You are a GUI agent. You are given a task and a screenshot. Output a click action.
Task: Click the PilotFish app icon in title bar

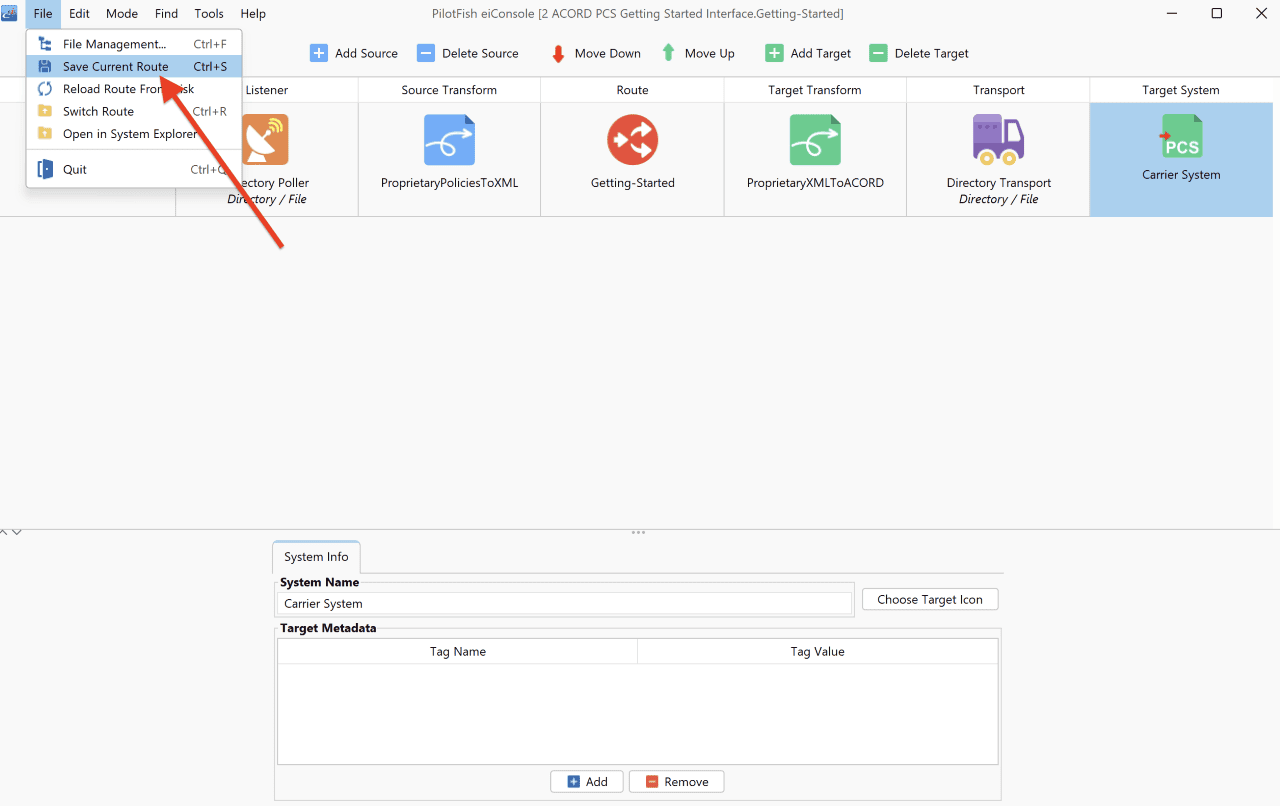click(x=10, y=13)
